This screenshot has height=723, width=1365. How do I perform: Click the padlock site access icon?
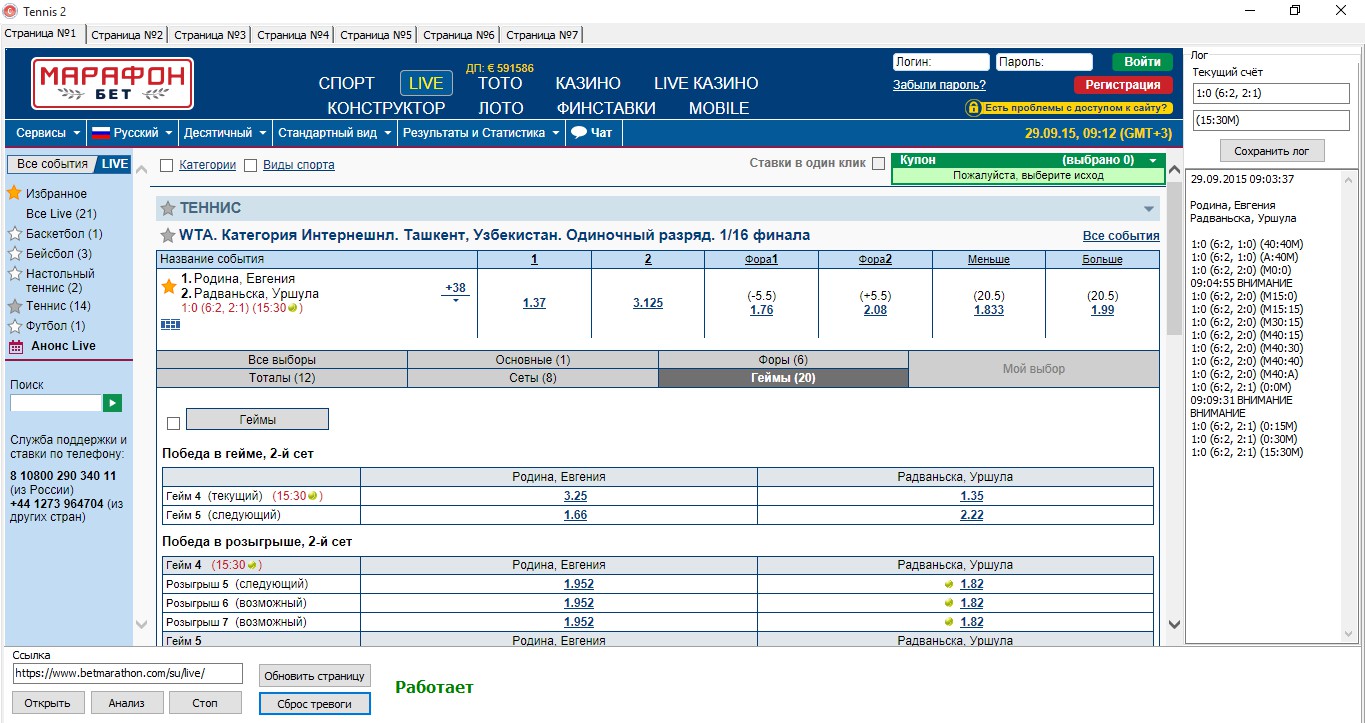click(972, 107)
